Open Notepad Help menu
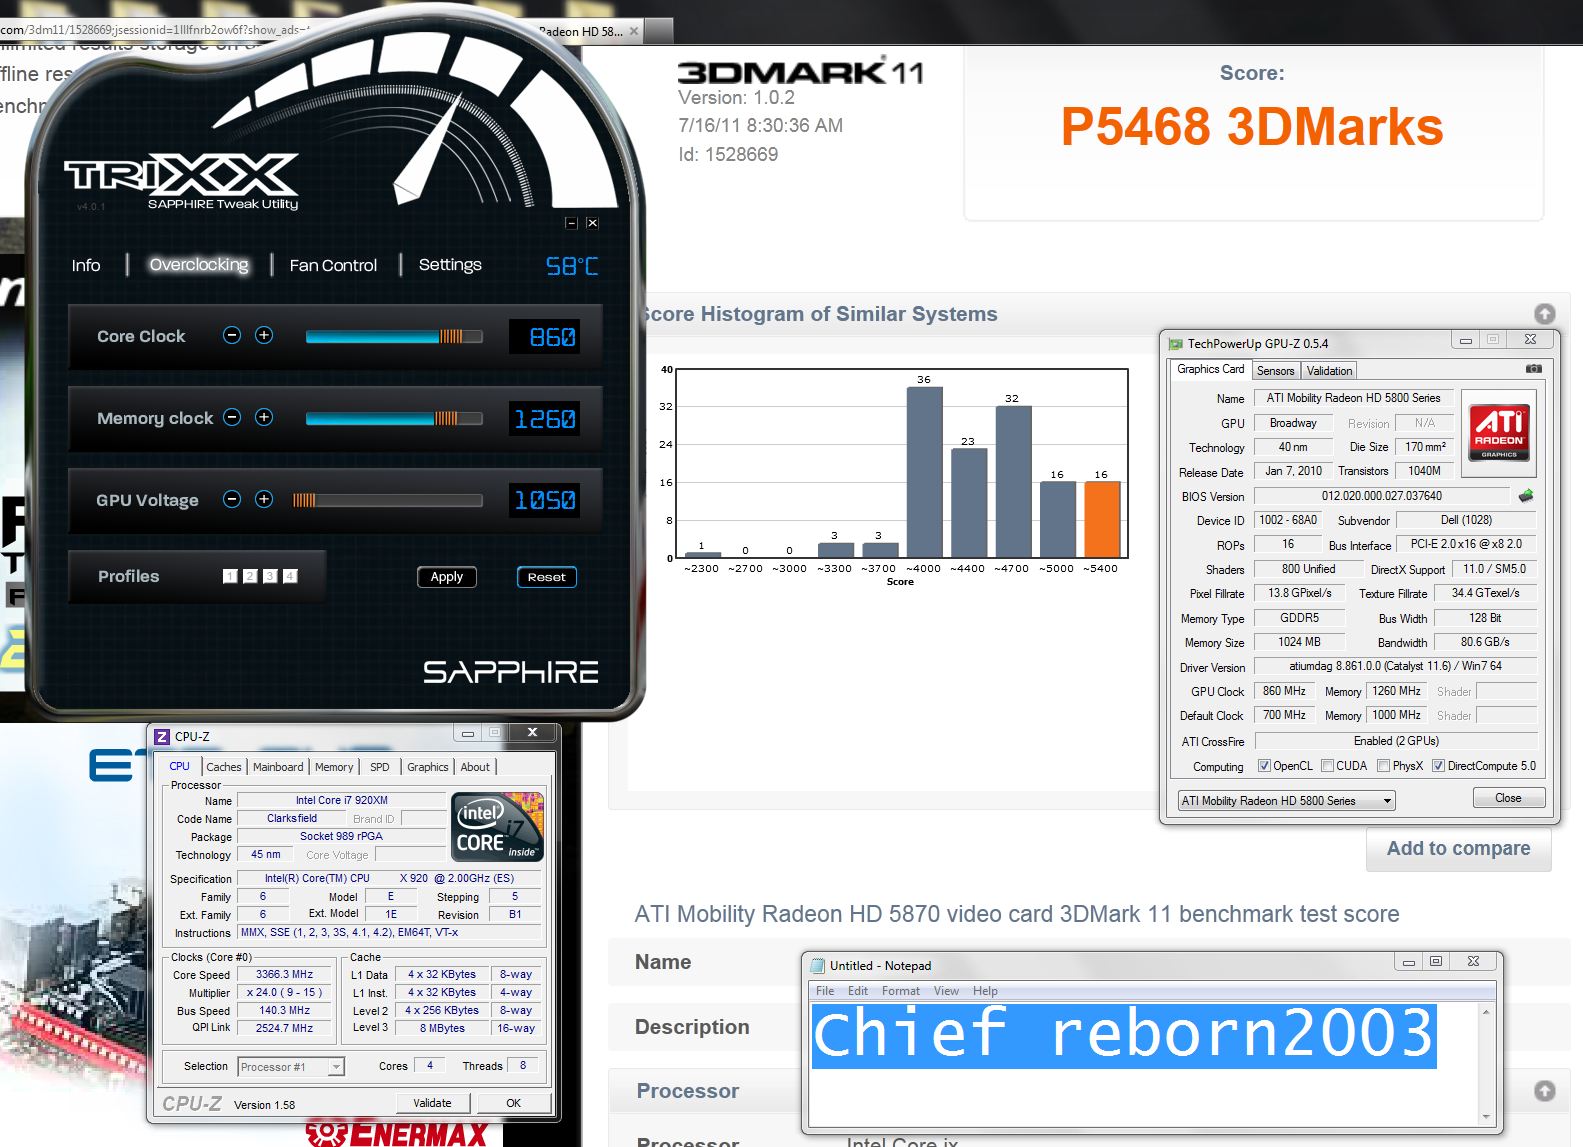This screenshot has width=1583, height=1147. (x=985, y=991)
